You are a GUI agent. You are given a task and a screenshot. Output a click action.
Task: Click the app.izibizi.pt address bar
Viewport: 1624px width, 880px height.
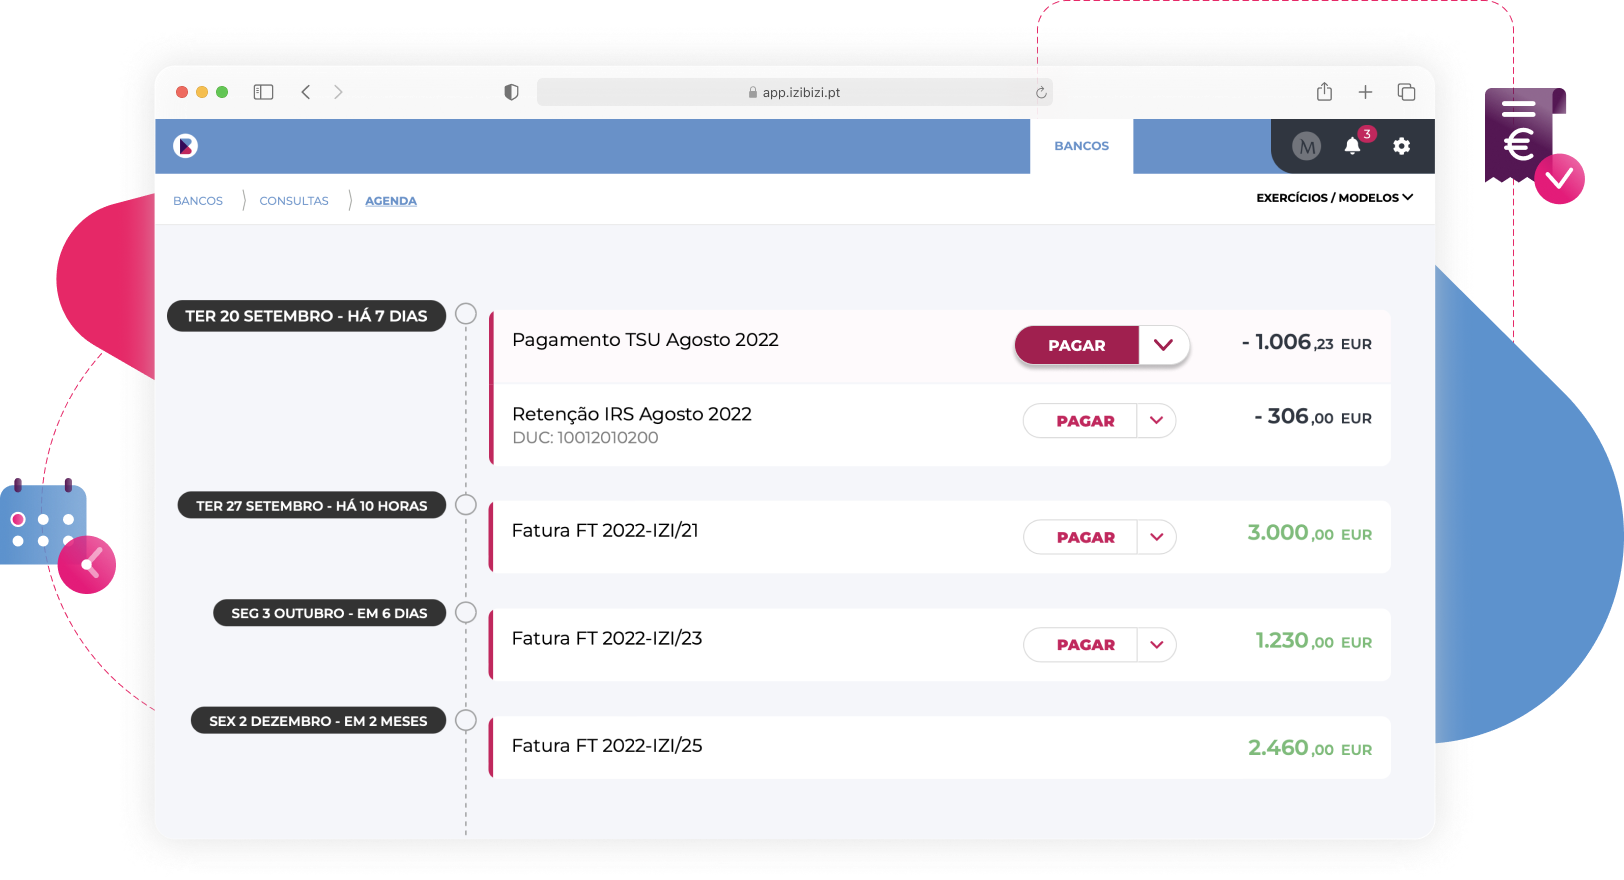(x=794, y=92)
